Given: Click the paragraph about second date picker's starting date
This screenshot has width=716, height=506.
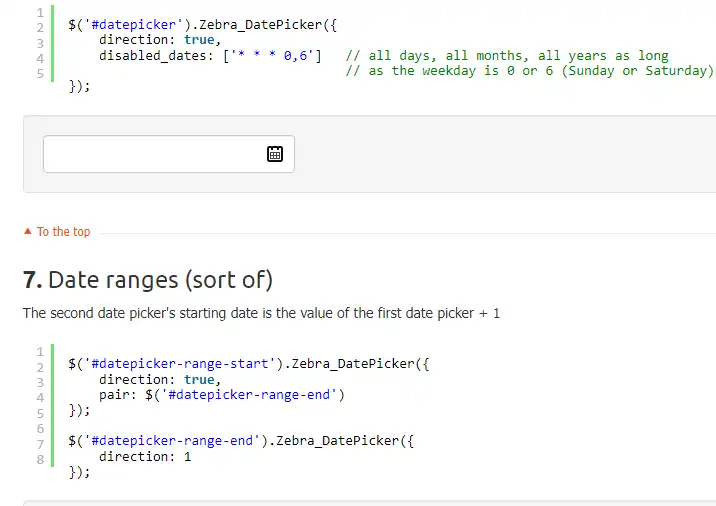Looking at the screenshot, I should [x=261, y=313].
